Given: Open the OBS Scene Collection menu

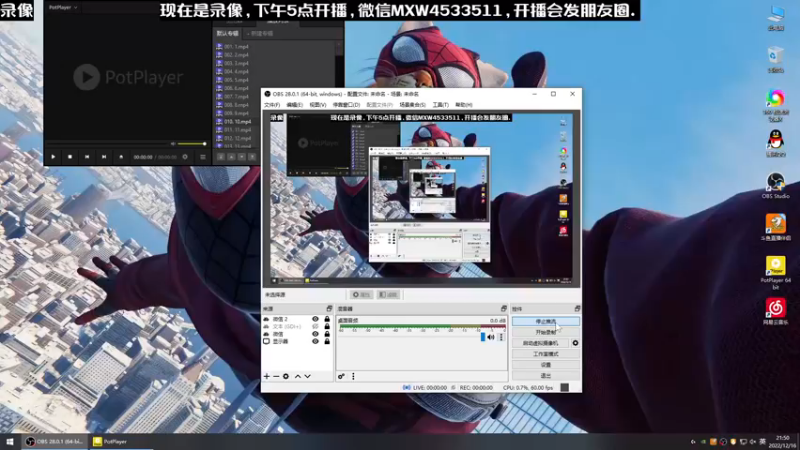Looking at the screenshot, I should tap(412, 105).
